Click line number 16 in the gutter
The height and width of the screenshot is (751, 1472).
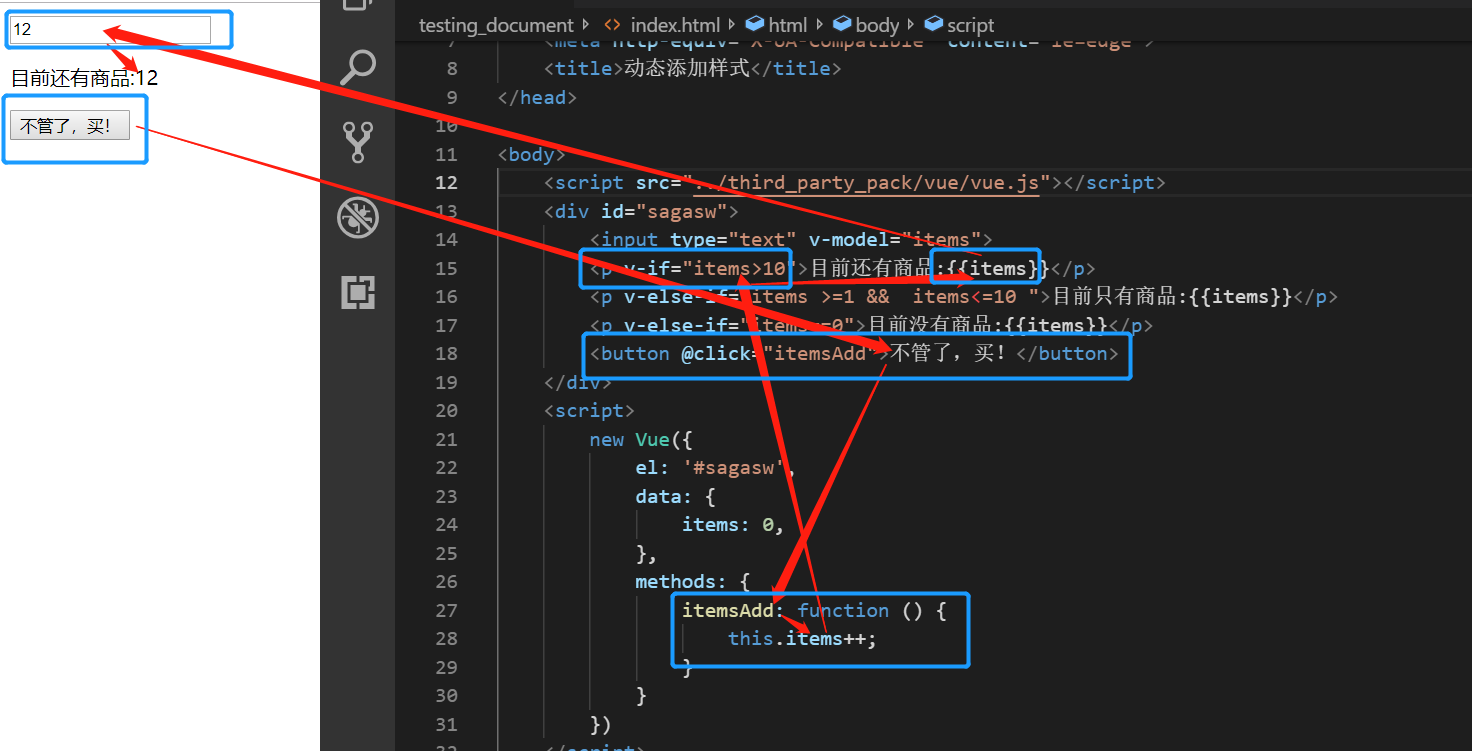pyautogui.click(x=446, y=296)
